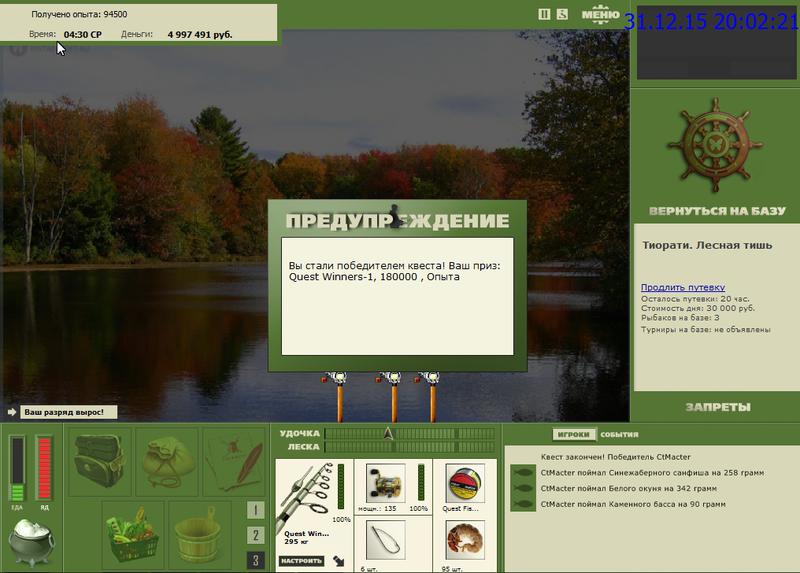Viewport: 800px width, 573px height.
Task: Switch to rod setup 3
Action: pos(256,561)
